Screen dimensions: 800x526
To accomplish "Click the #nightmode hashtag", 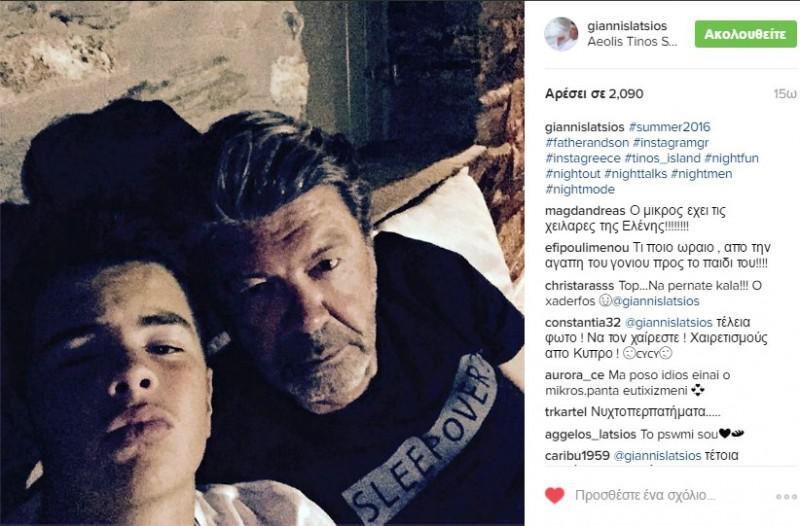I will (580, 190).
